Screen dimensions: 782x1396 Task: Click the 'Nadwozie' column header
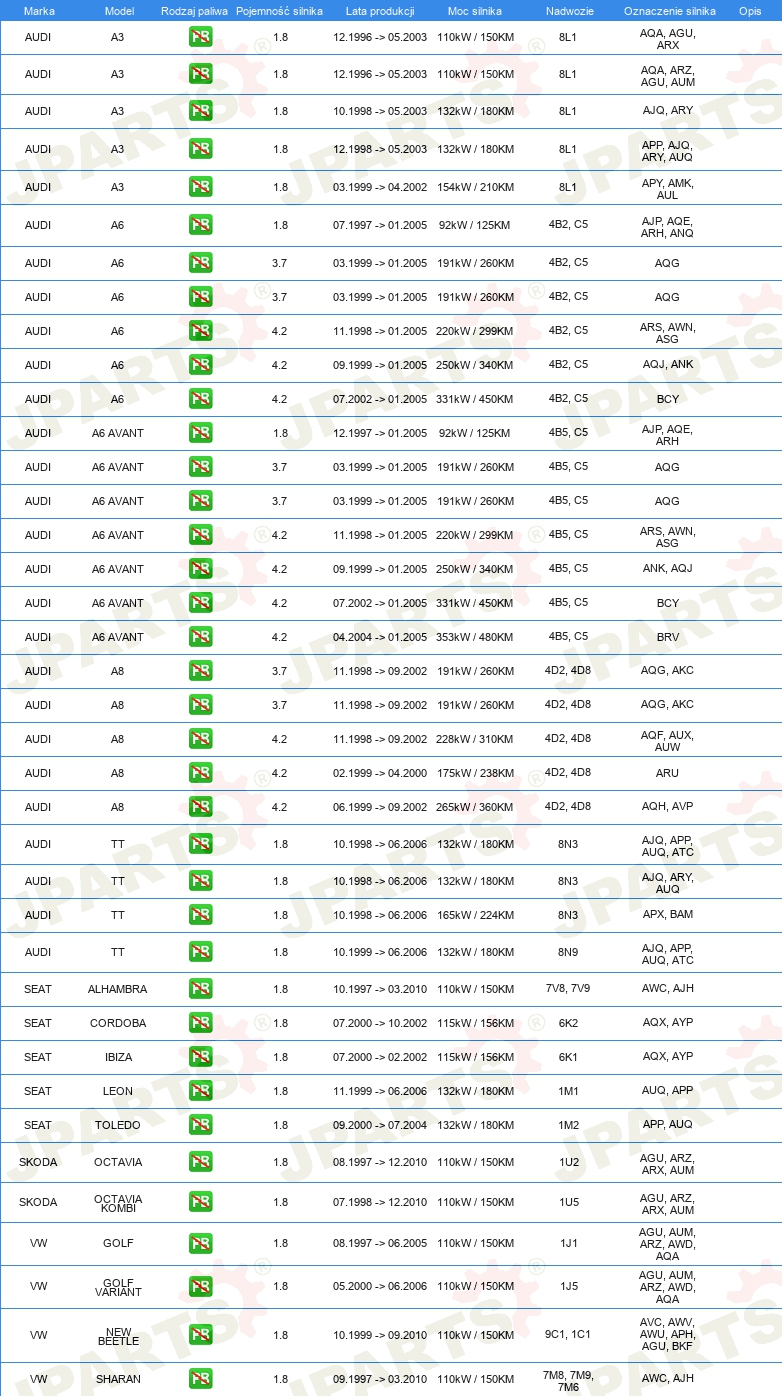568,11
